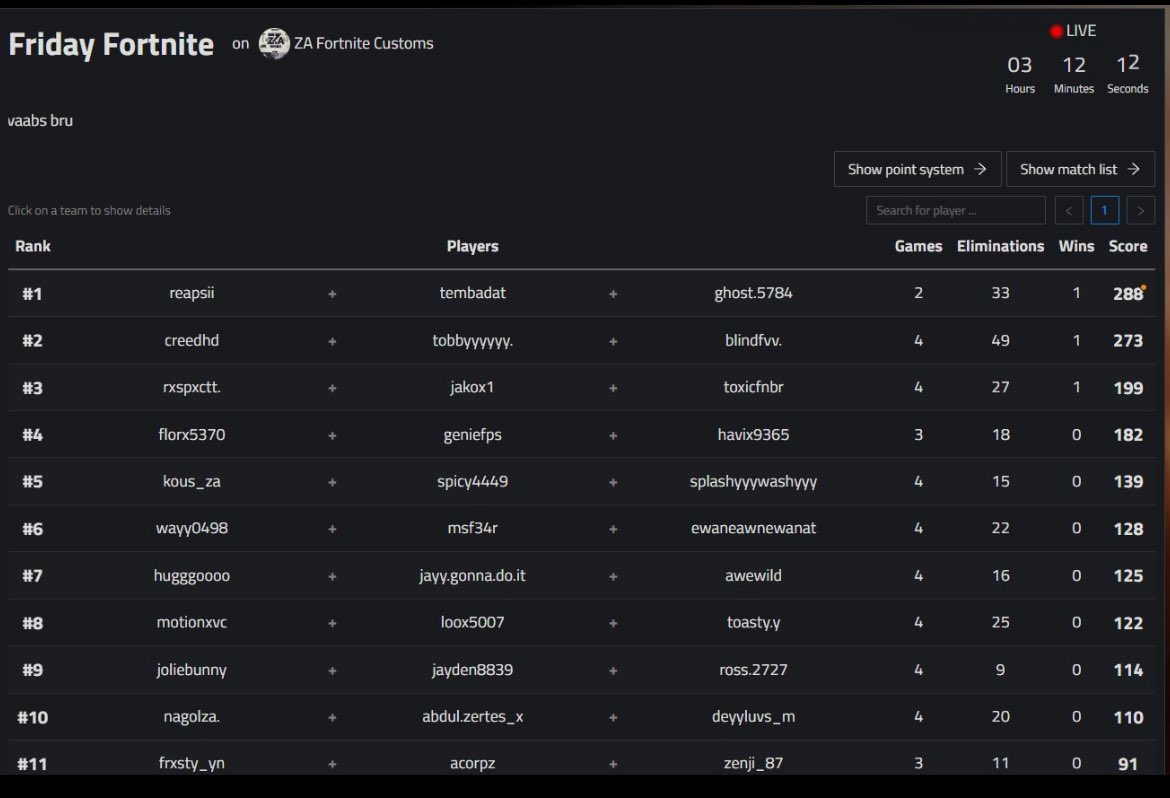Screen dimensions: 1170x798
Task: Select player hugggoooo
Action: pyautogui.click(x=192, y=576)
